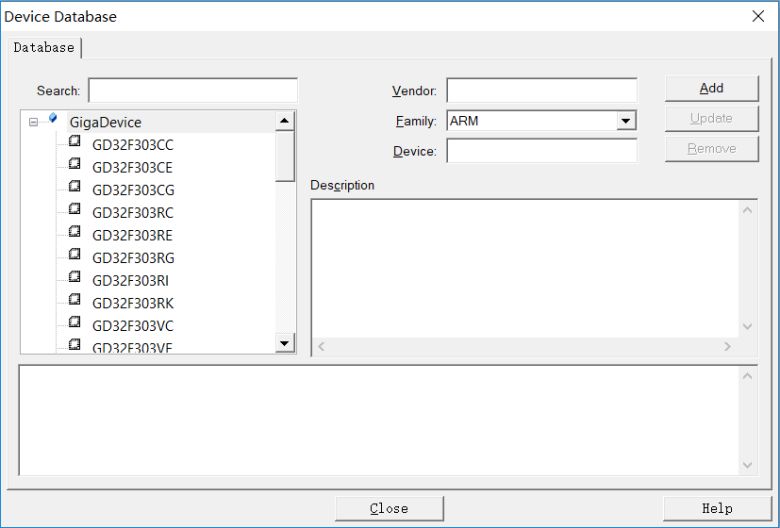Click the chip icon beside GD32F303CC
The image size is (780, 528).
coord(75,141)
